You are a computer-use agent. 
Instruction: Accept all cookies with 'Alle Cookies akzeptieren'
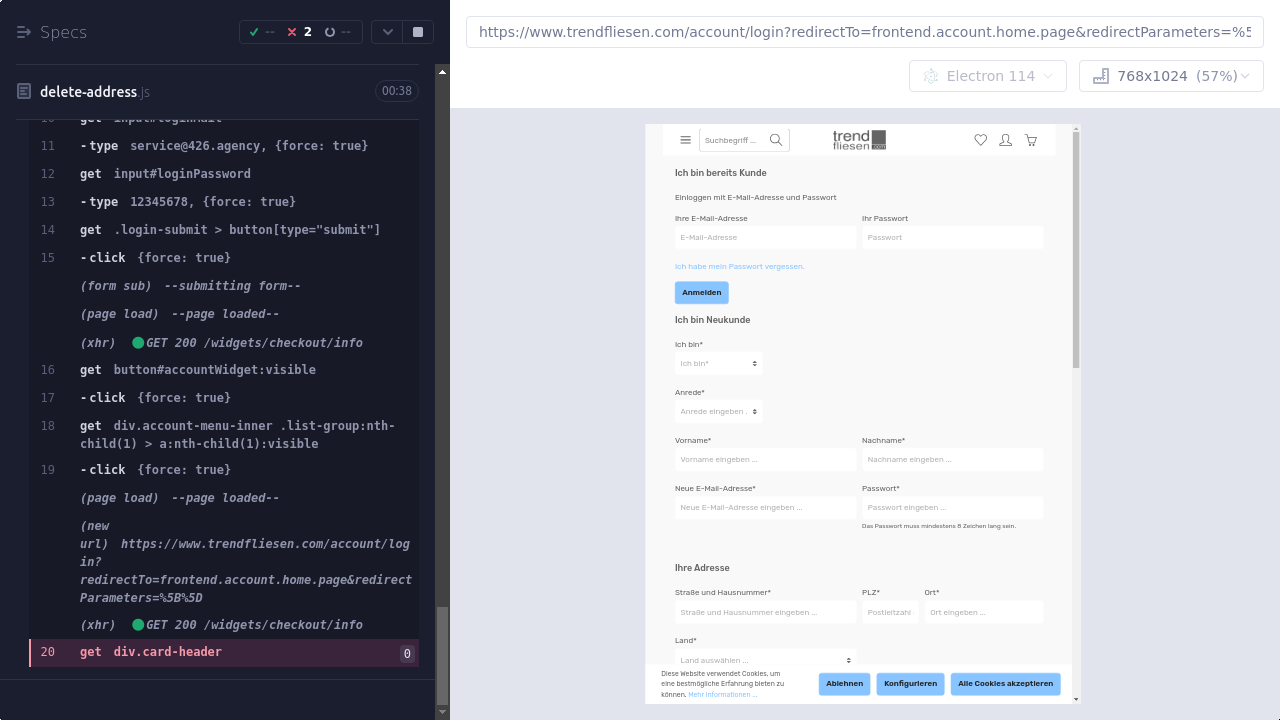click(1005, 684)
